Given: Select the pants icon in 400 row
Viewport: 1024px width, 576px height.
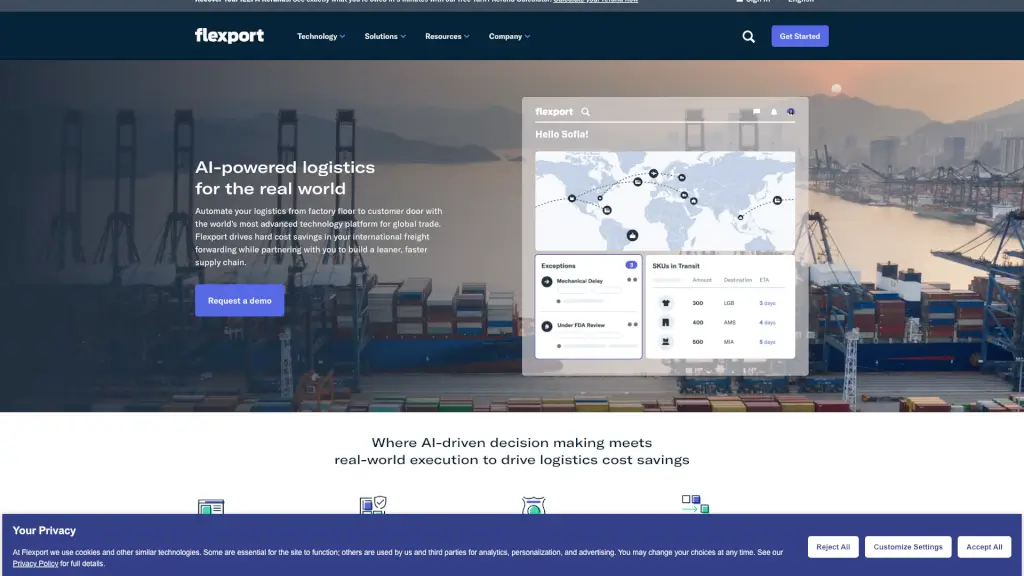Looking at the screenshot, I should click(665, 323).
